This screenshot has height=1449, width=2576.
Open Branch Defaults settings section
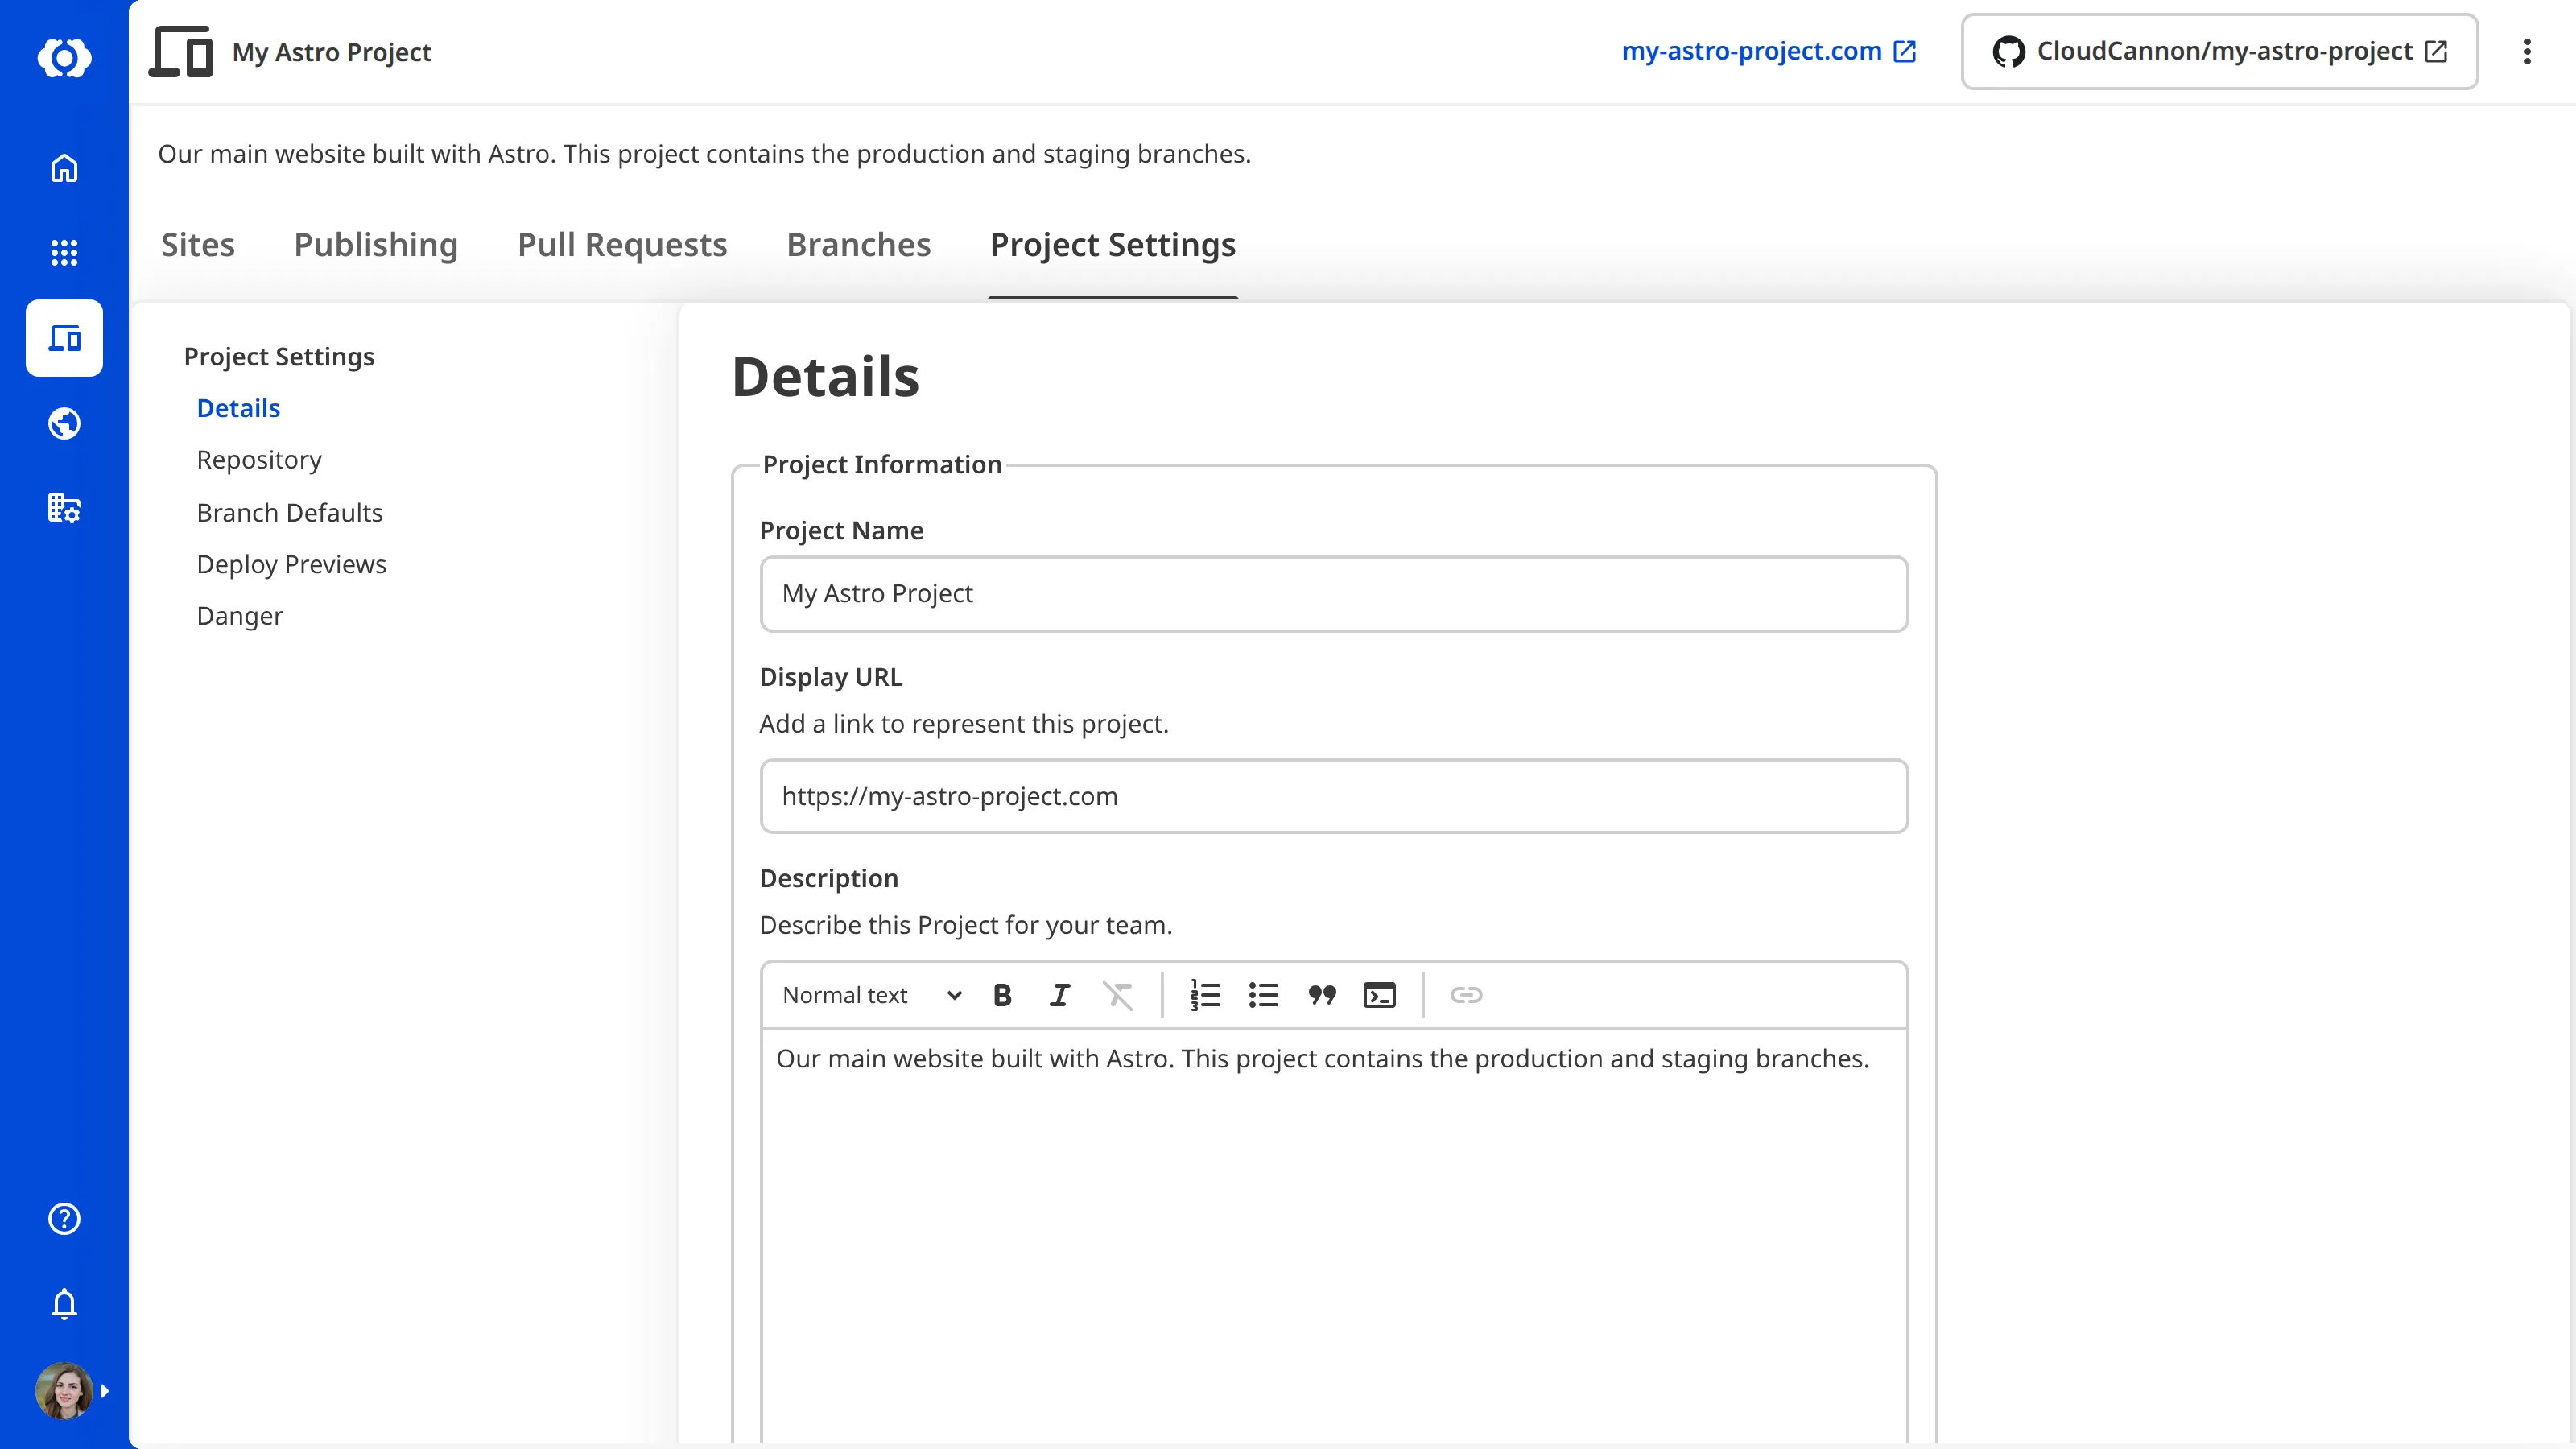290,512
